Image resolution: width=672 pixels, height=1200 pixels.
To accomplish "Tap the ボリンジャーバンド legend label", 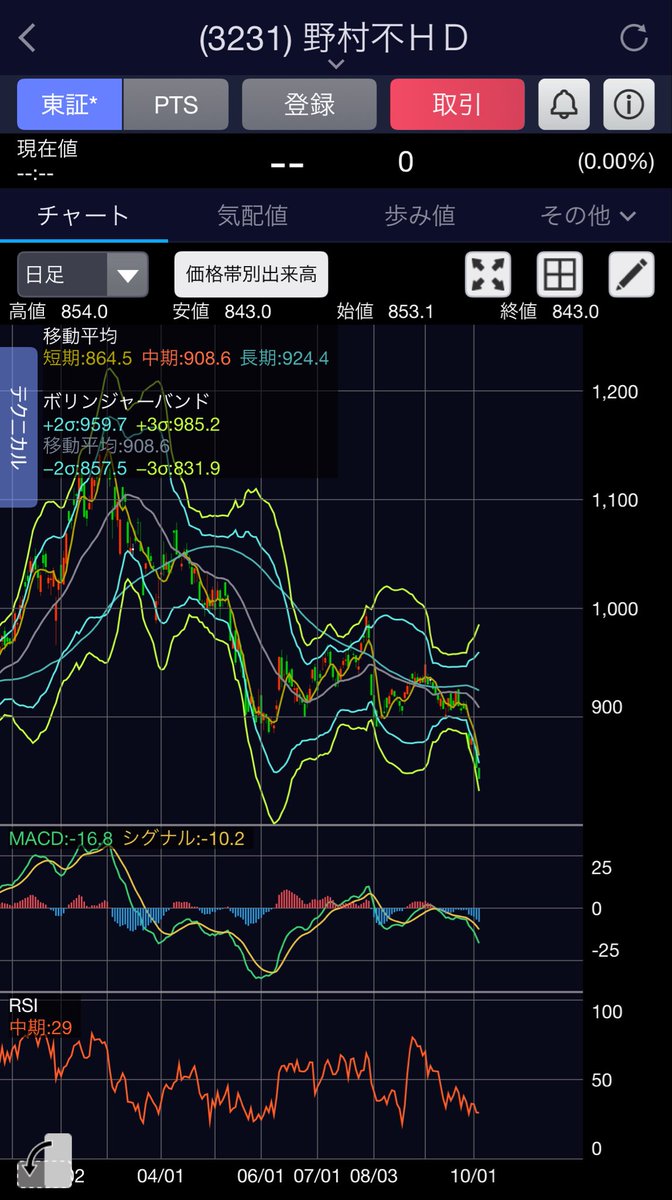I will point(126,401).
